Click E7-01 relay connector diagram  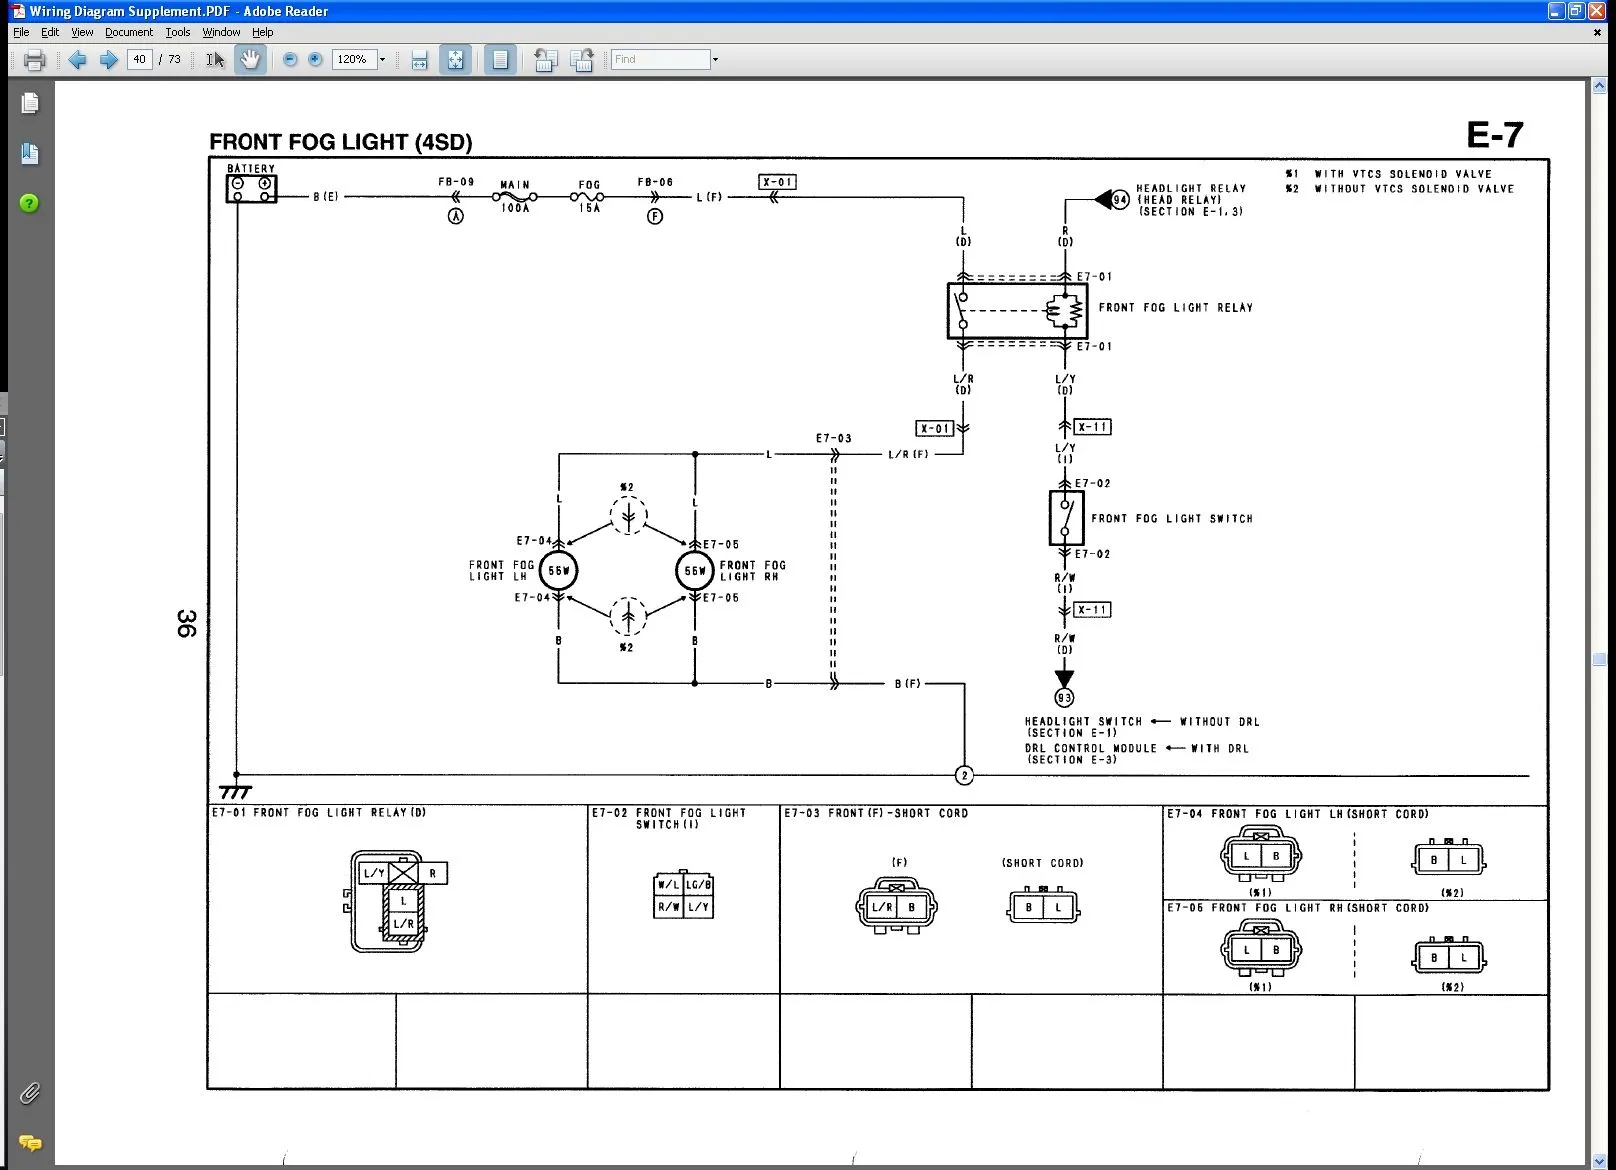pyautogui.click(x=396, y=901)
